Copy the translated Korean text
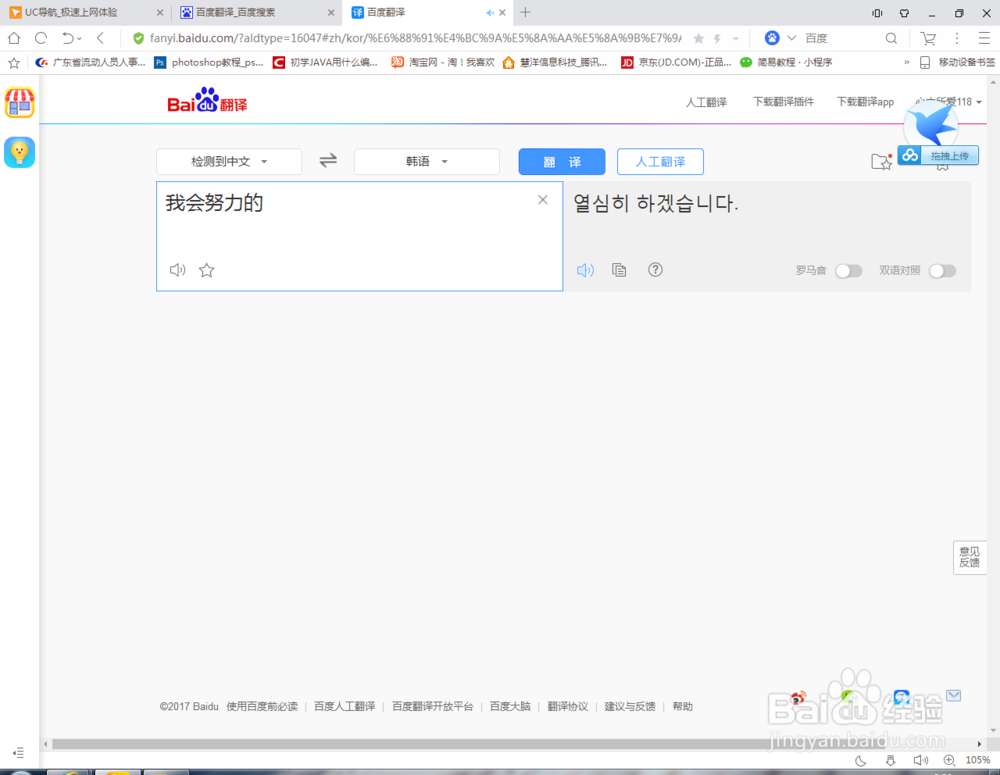This screenshot has height=775, width=1000. (619, 269)
